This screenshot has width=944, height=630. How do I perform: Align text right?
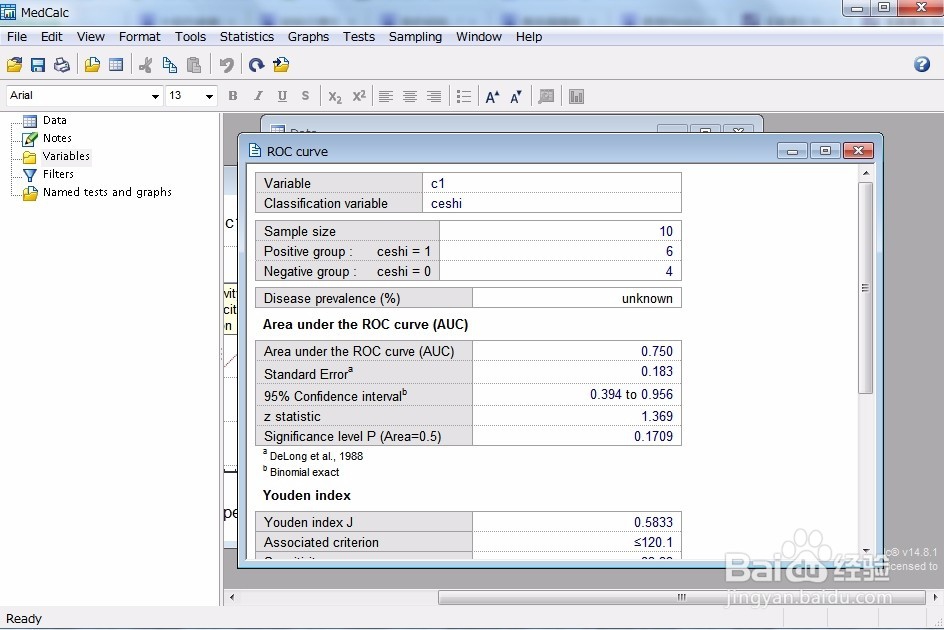434,96
